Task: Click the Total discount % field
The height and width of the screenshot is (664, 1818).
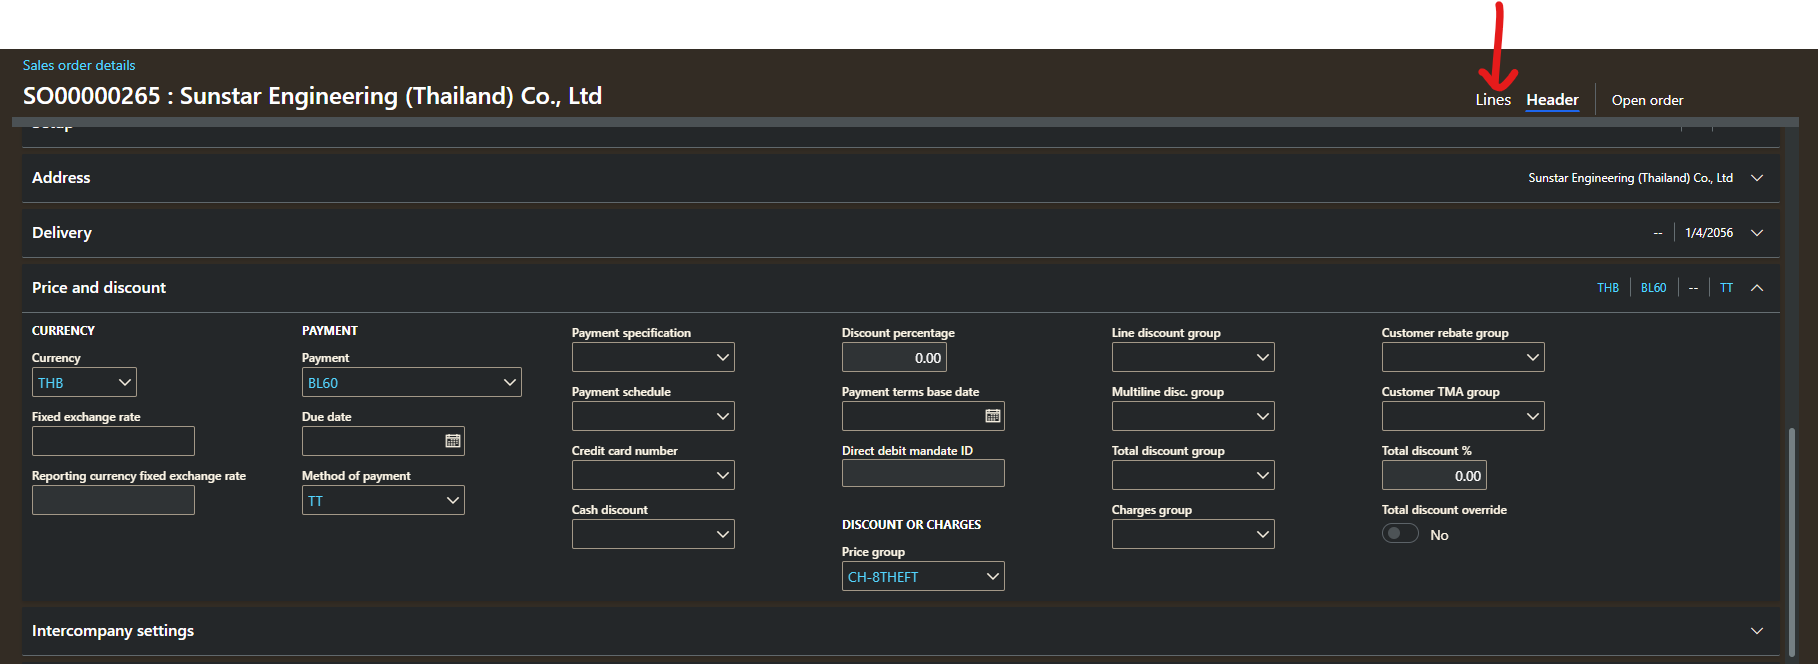Action: click(1434, 475)
